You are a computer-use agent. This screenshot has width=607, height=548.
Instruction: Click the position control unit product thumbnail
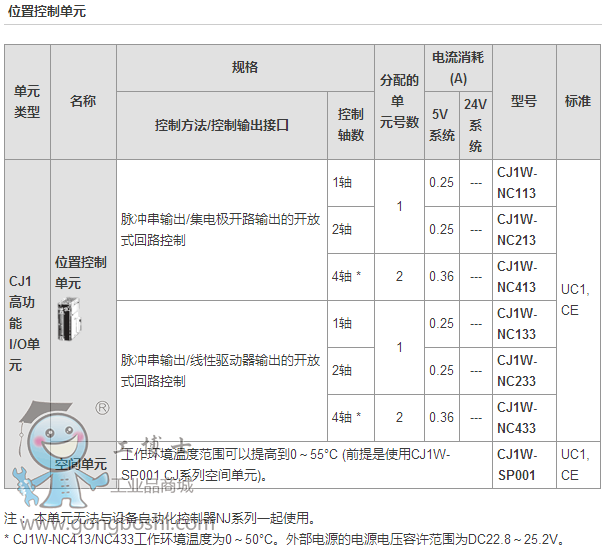click(69, 319)
